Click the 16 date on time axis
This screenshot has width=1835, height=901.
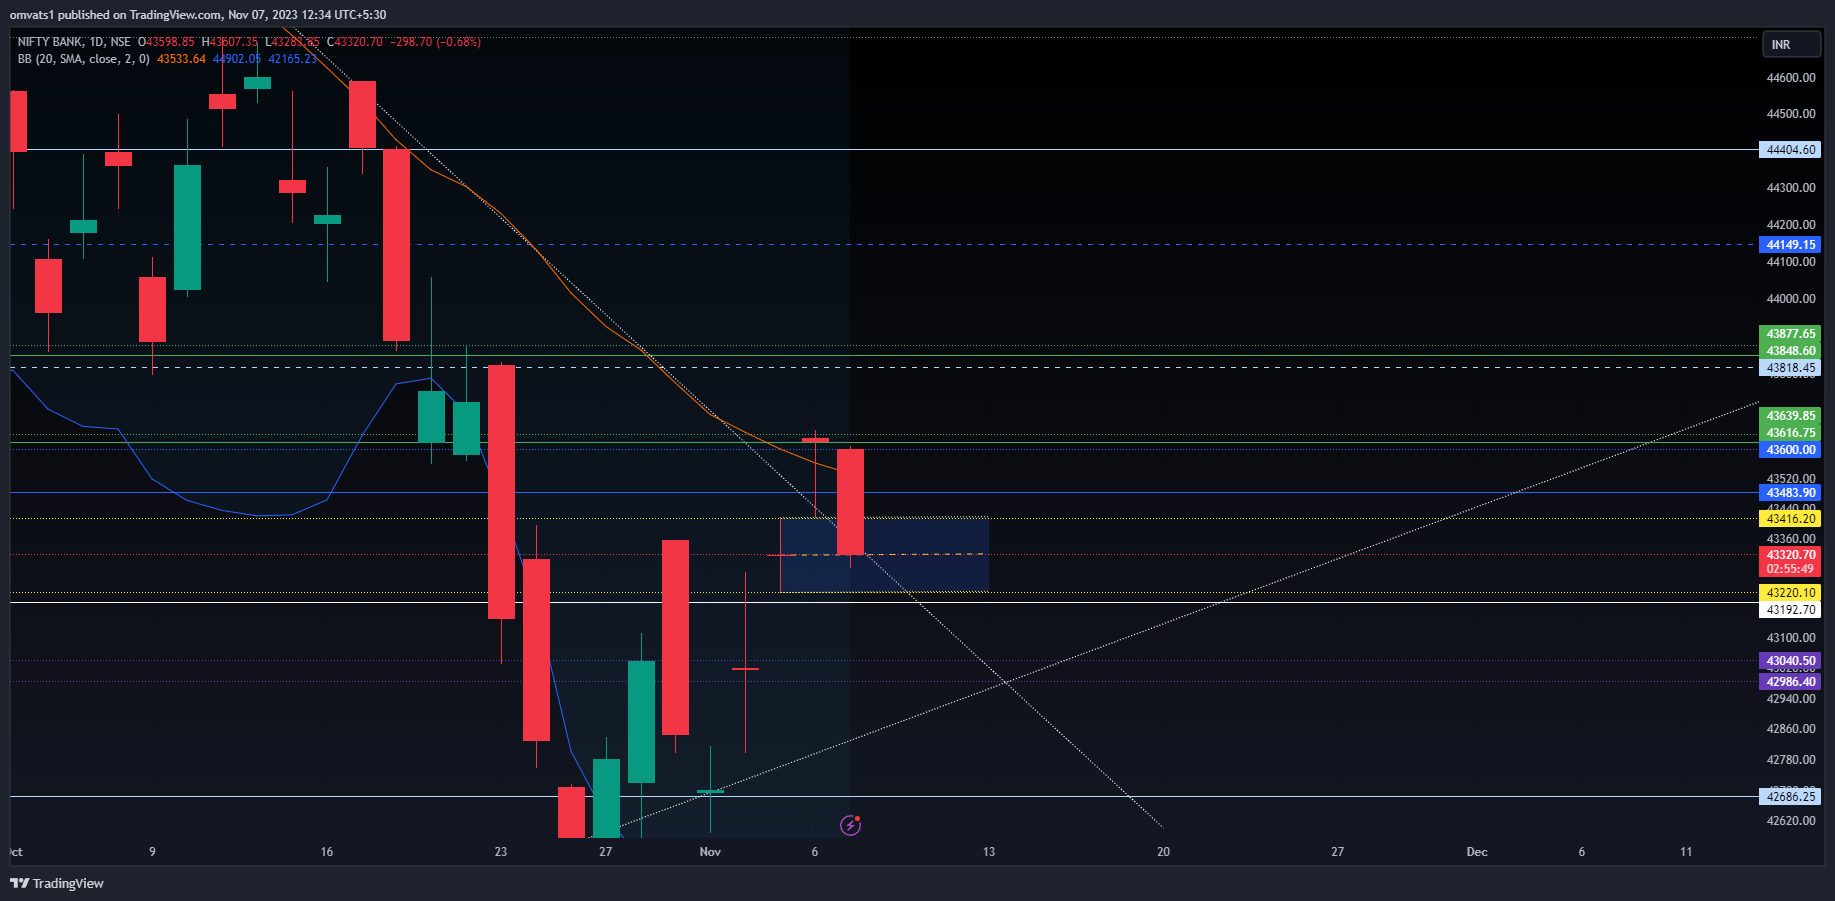pos(327,852)
